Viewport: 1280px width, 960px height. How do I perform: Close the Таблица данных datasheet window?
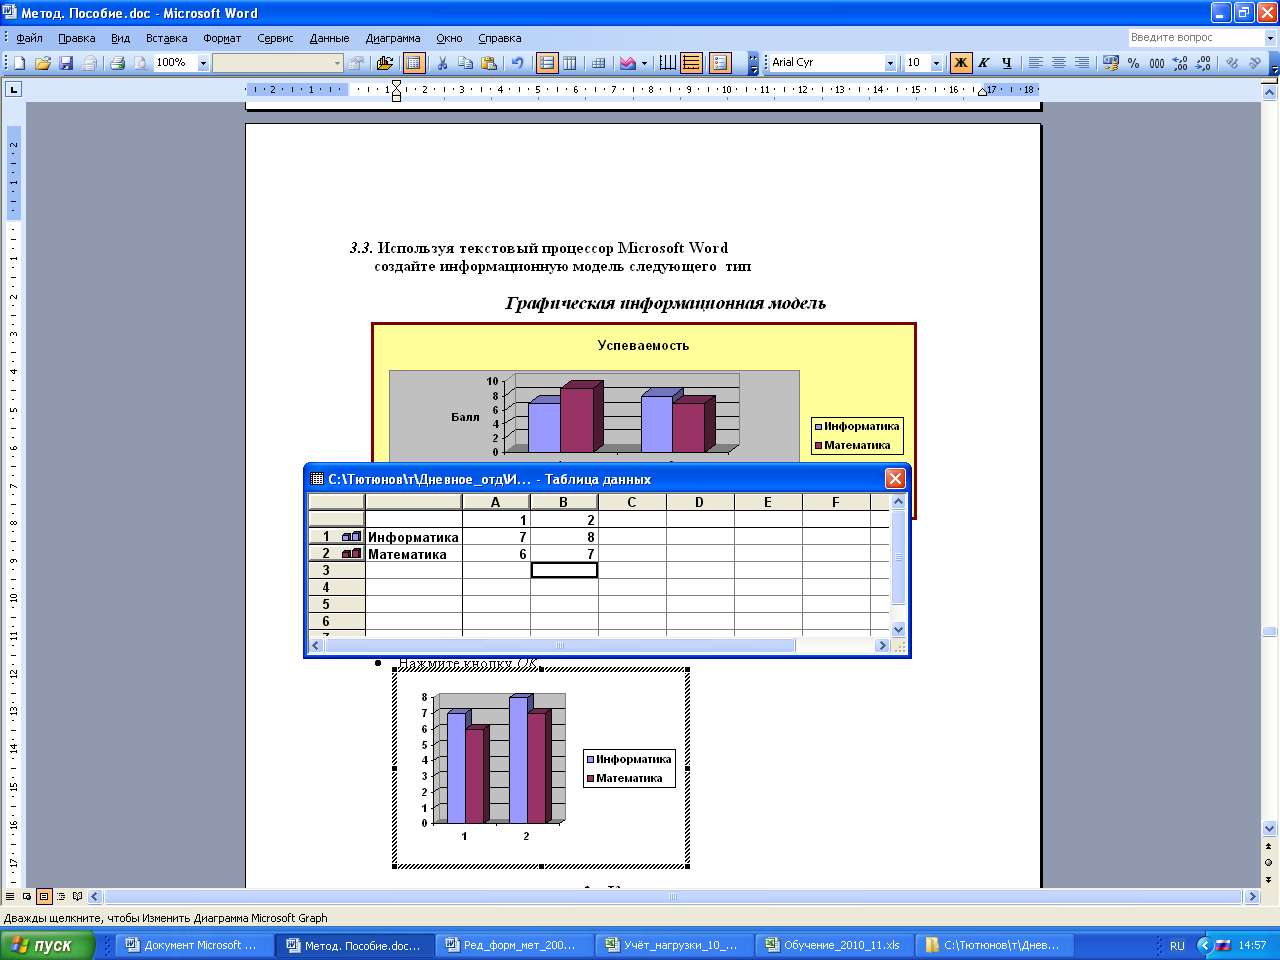tap(896, 479)
